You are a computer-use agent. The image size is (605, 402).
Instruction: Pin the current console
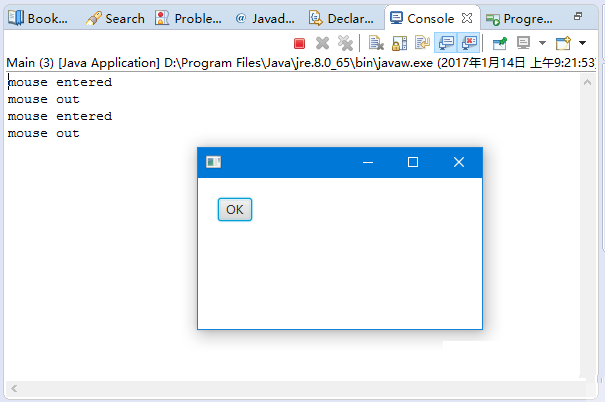pos(500,43)
